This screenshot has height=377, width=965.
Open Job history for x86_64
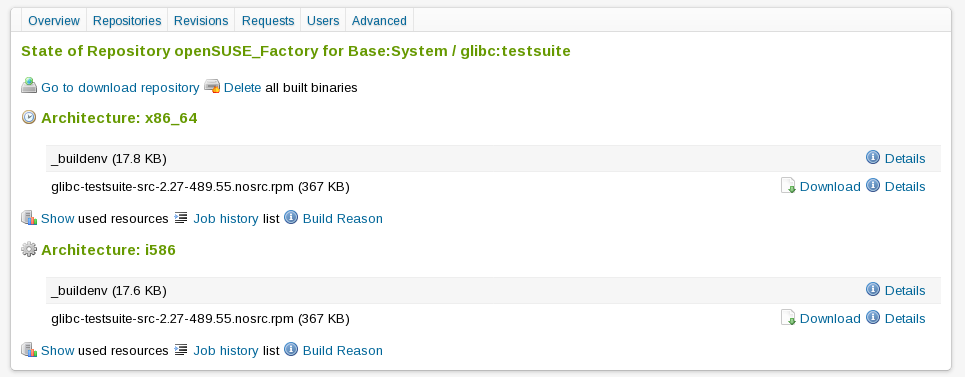coord(226,218)
